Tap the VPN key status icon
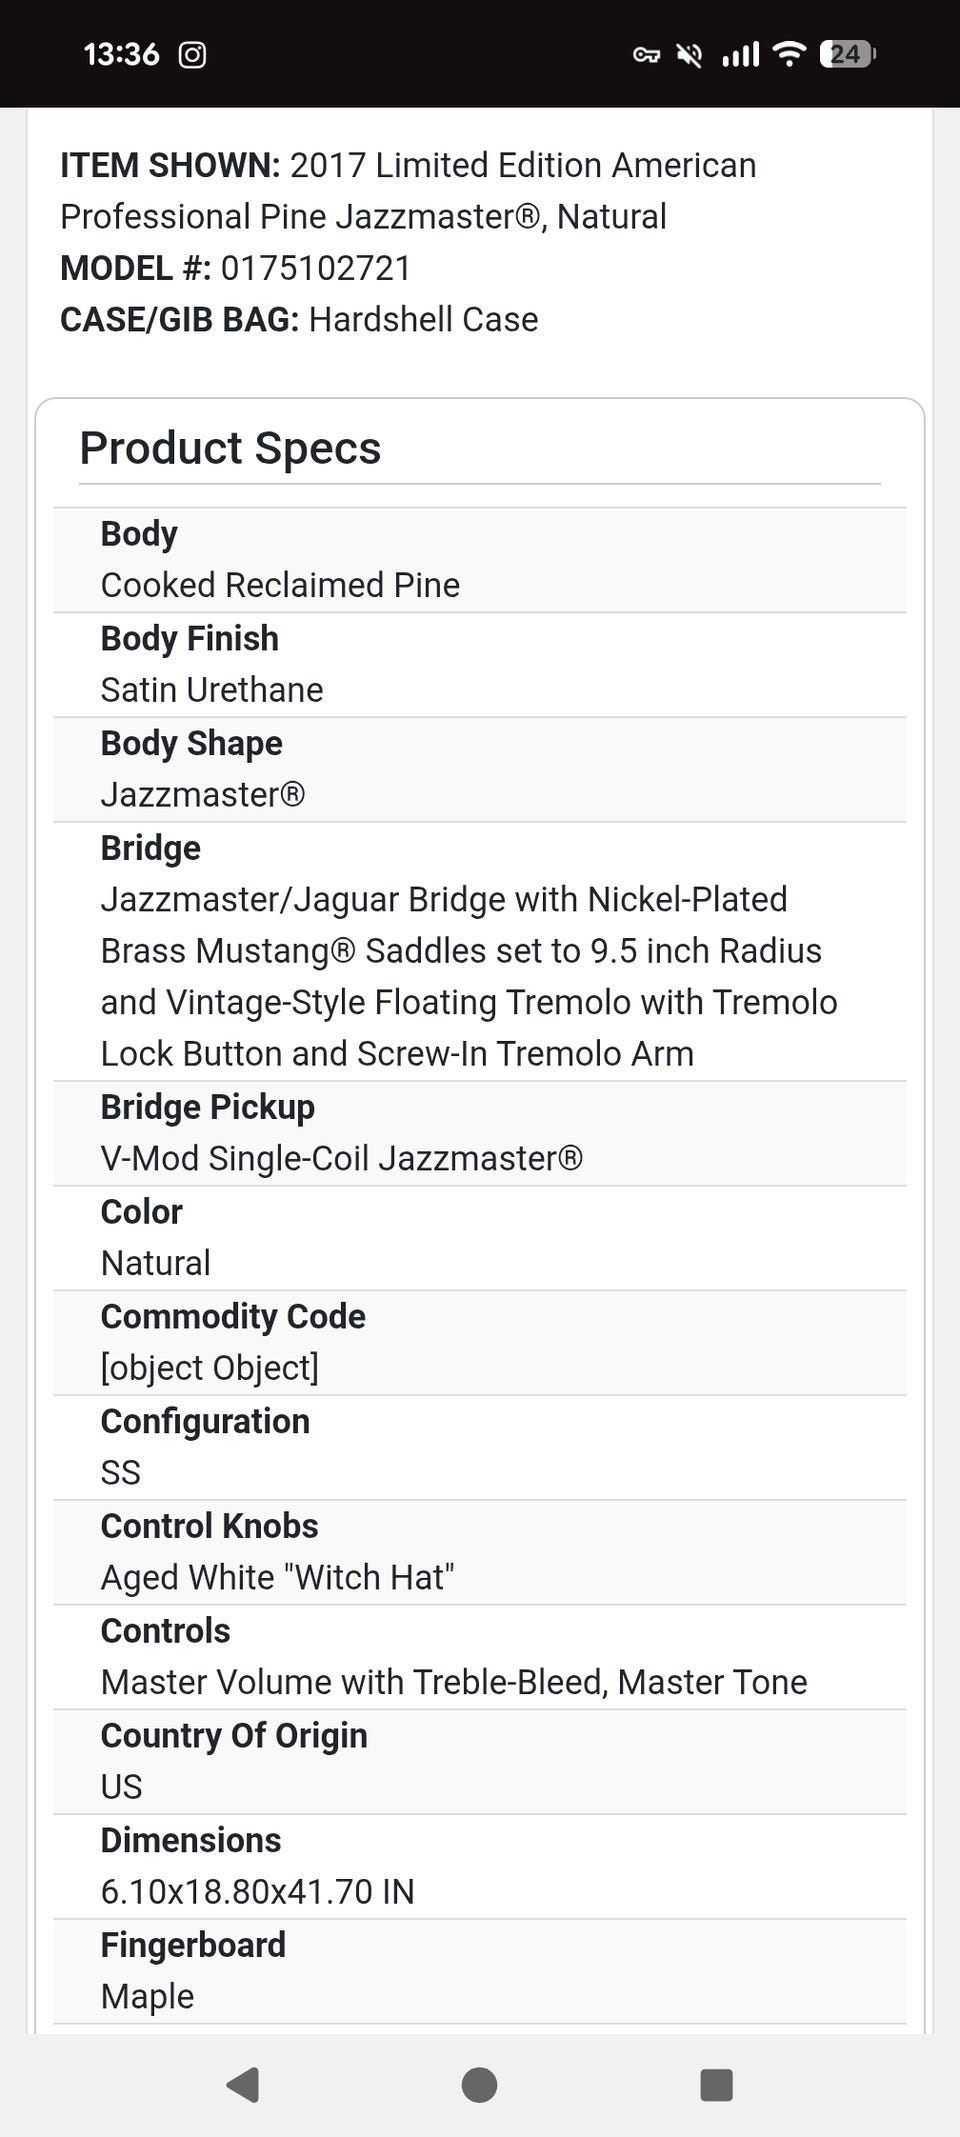Image resolution: width=960 pixels, height=2137 pixels. pyautogui.click(x=646, y=55)
